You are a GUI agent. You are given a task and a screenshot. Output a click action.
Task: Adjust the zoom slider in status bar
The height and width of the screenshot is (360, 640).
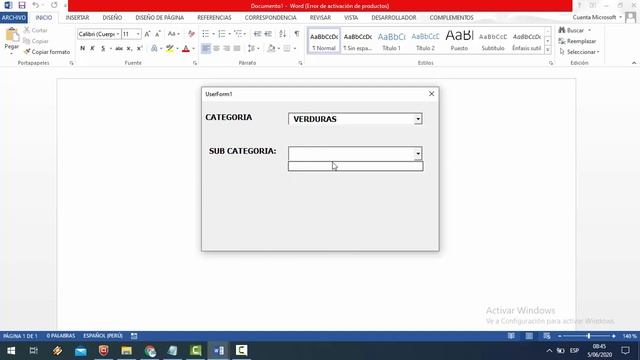point(588,336)
